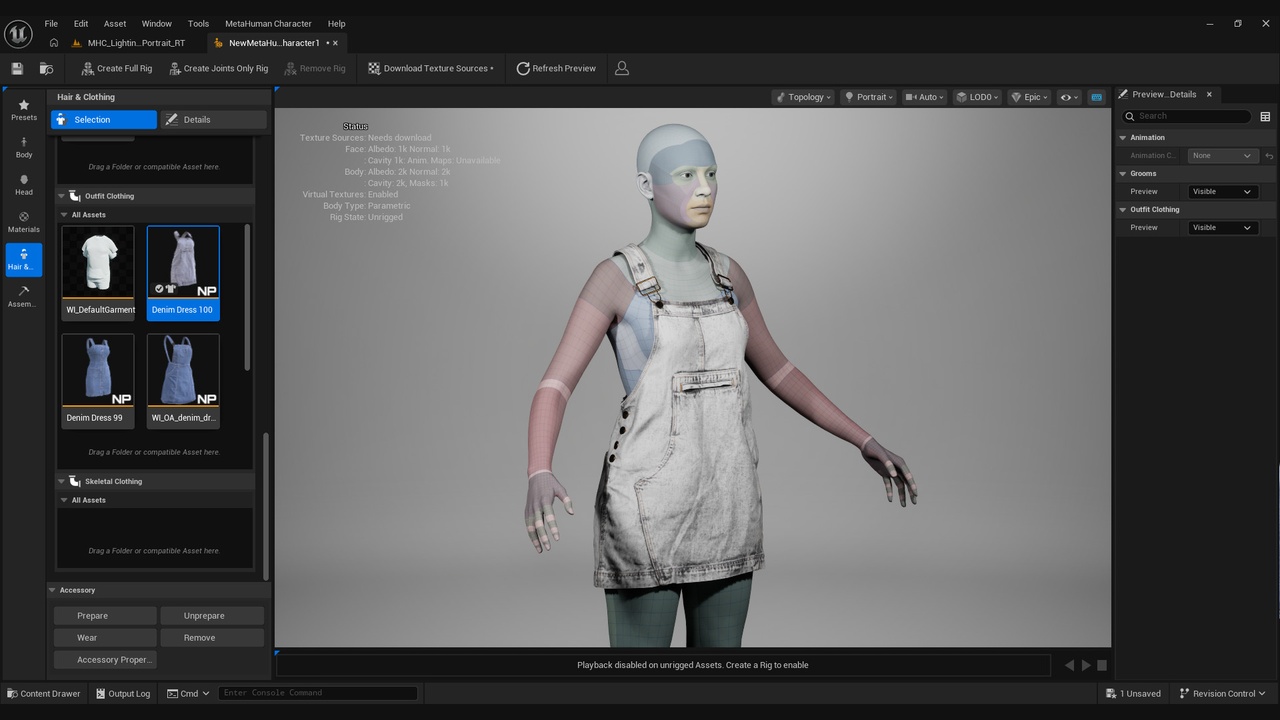Click the home icon beside asset tabs
Screen dimensions: 1280x720
tap(54, 43)
